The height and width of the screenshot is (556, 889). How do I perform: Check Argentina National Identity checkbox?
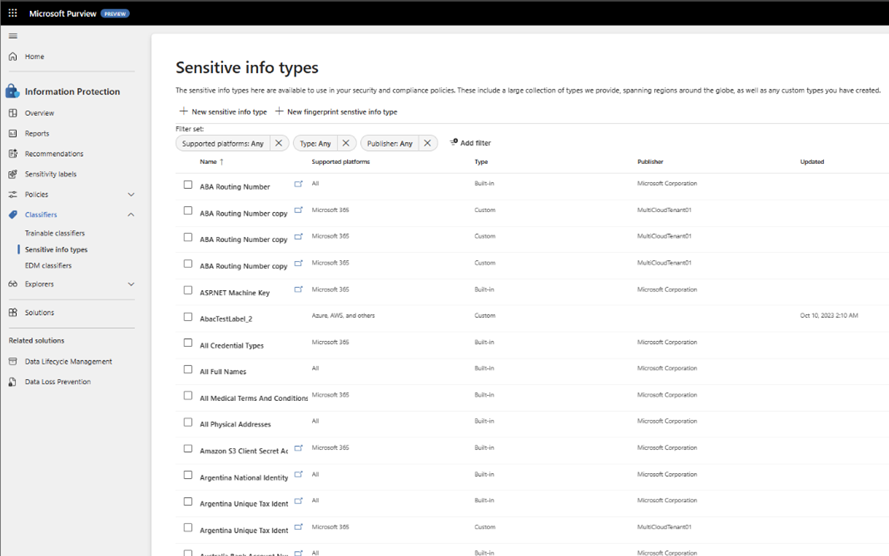[x=188, y=475]
